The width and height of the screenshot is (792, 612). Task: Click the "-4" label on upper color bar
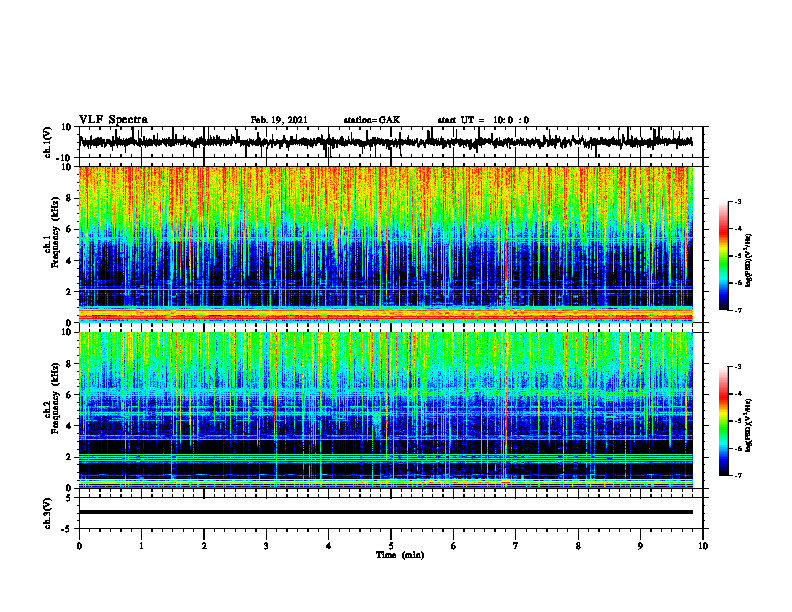click(738, 229)
